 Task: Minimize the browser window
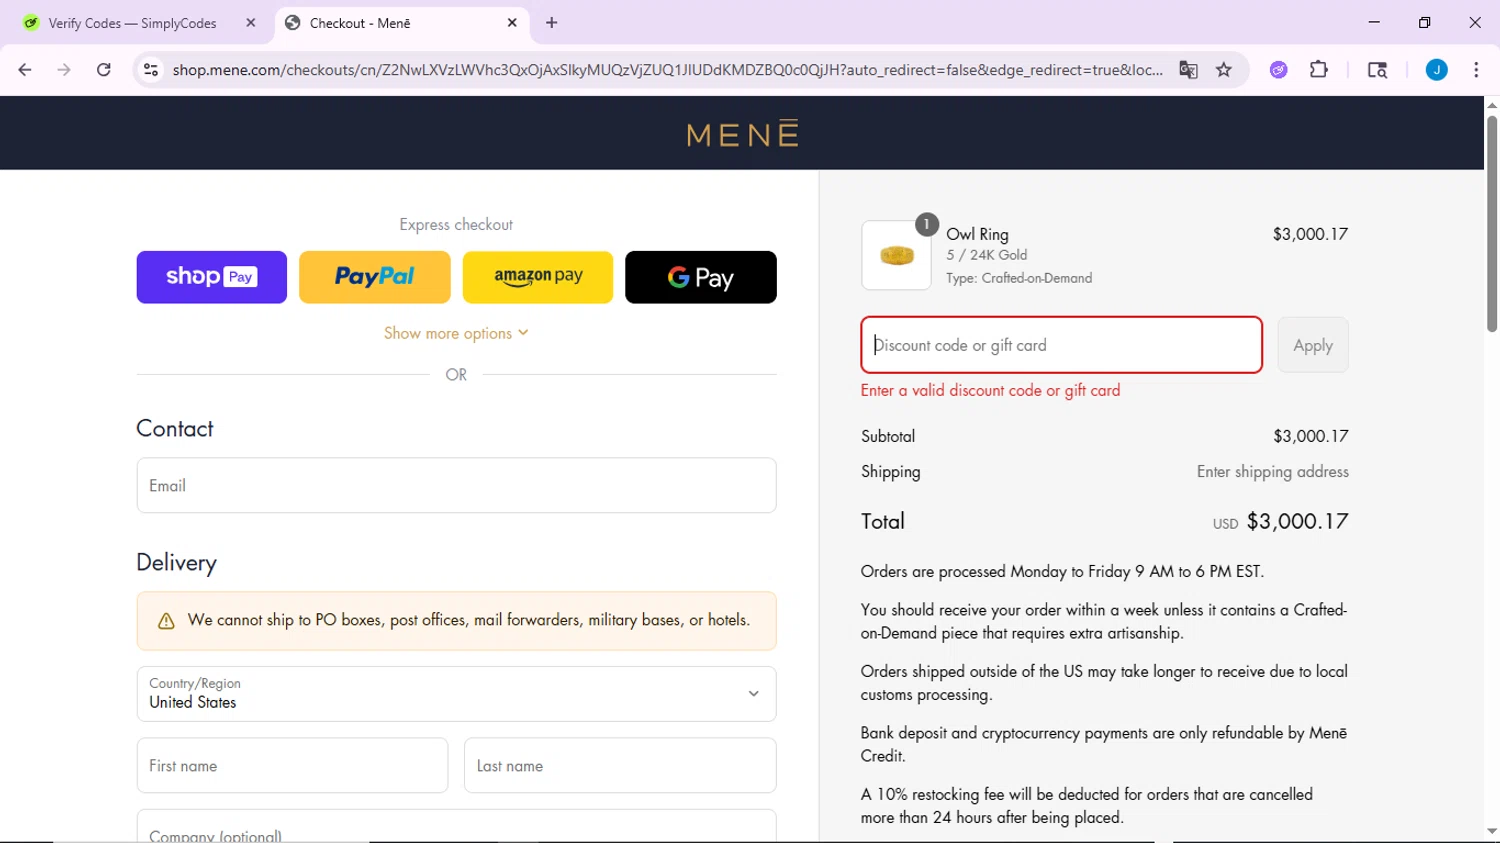pyautogui.click(x=1374, y=22)
